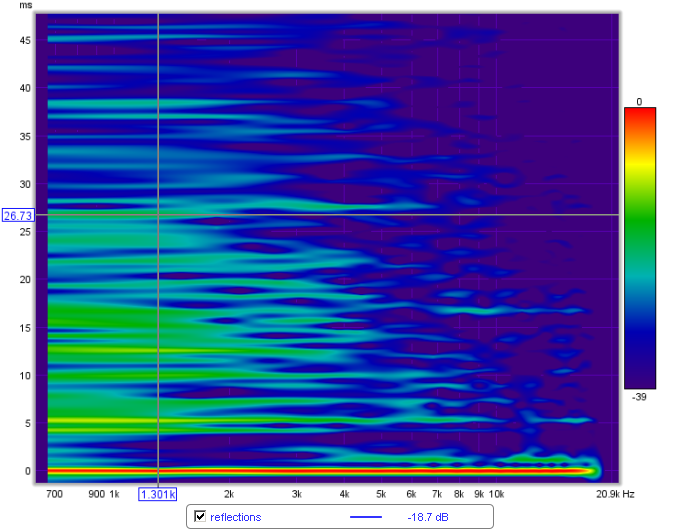Click the 26.73 ms time cursor readout

tap(18, 215)
